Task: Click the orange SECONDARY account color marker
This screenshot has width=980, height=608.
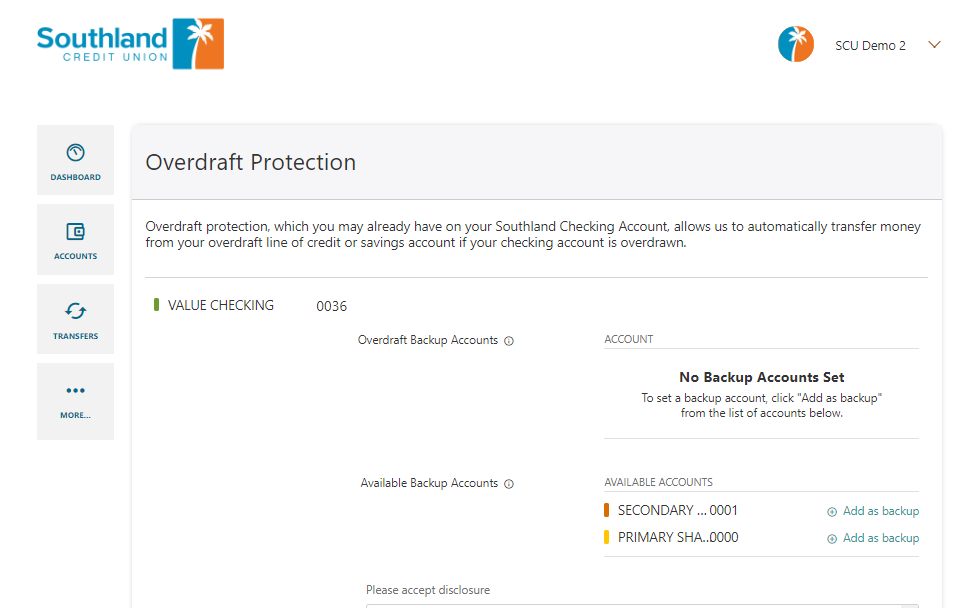Action: (x=606, y=511)
